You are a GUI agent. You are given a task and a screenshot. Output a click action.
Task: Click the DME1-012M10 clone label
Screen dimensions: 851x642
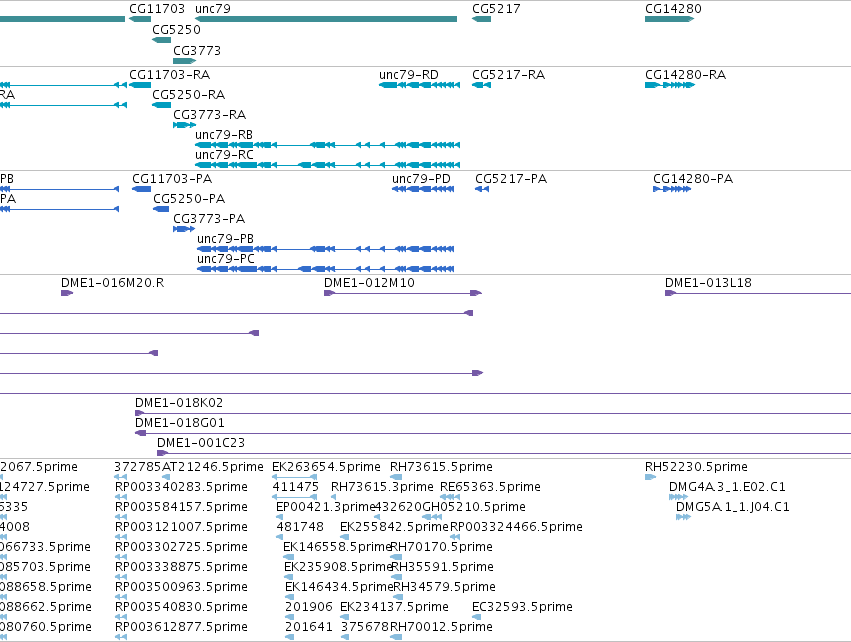[x=369, y=283]
